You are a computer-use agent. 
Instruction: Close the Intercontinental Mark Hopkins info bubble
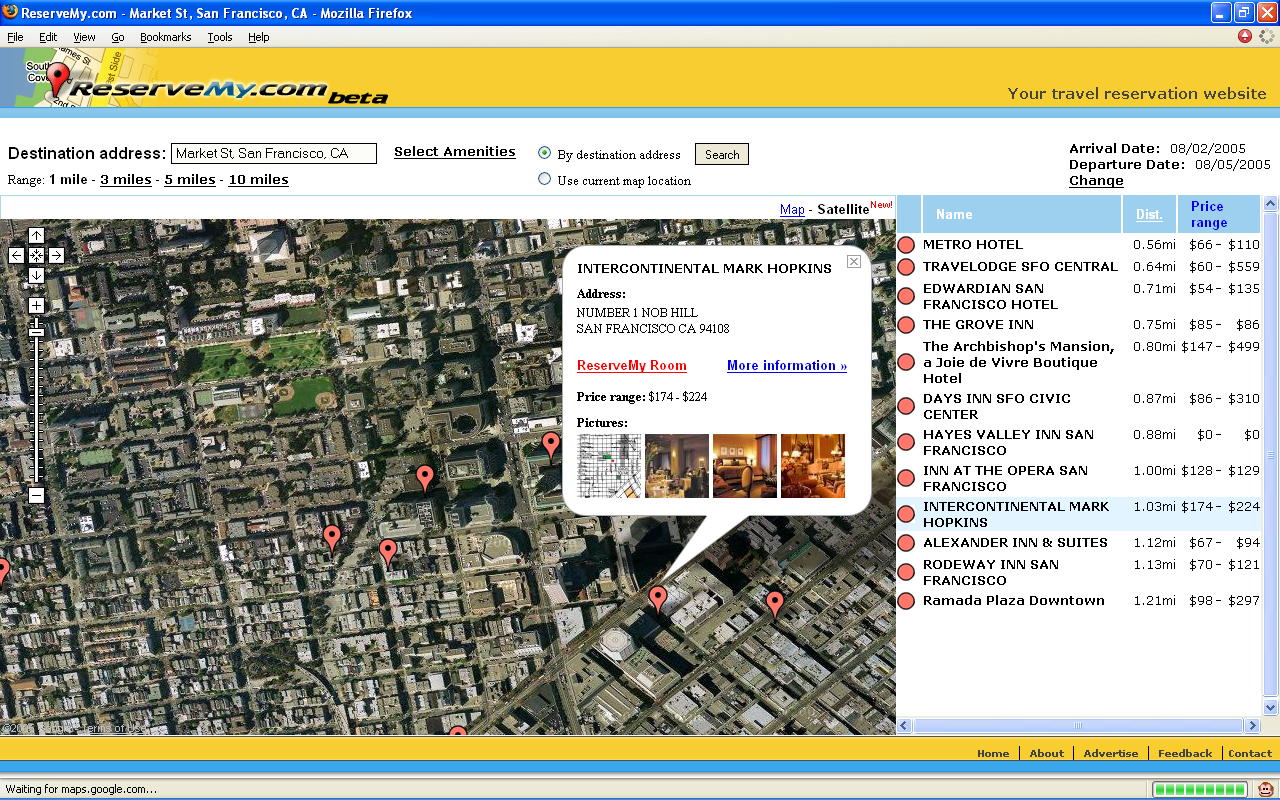coord(853,261)
